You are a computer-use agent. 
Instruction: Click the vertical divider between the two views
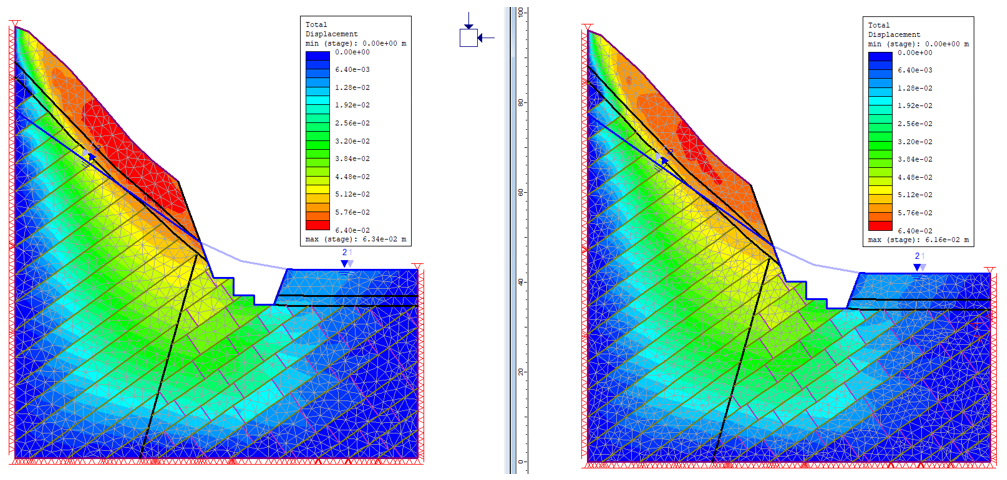(x=511, y=240)
